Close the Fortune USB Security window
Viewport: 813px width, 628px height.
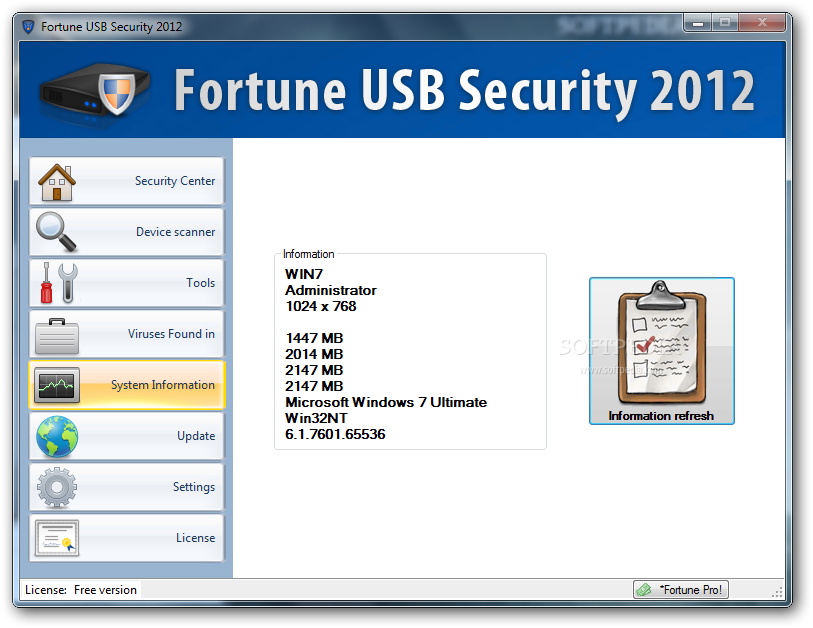(x=762, y=22)
